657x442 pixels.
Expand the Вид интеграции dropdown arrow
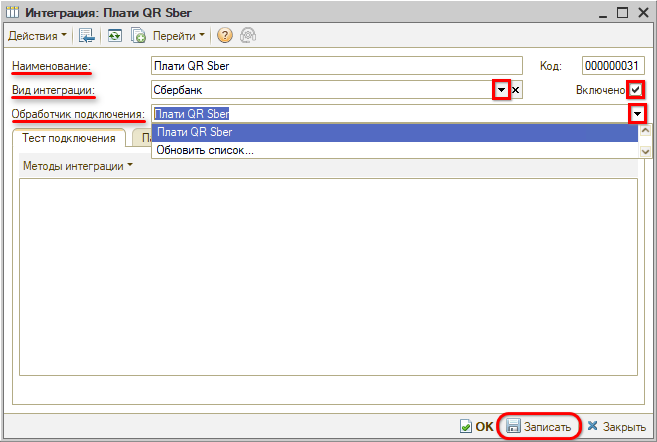pyautogui.click(x=501, y=90)
